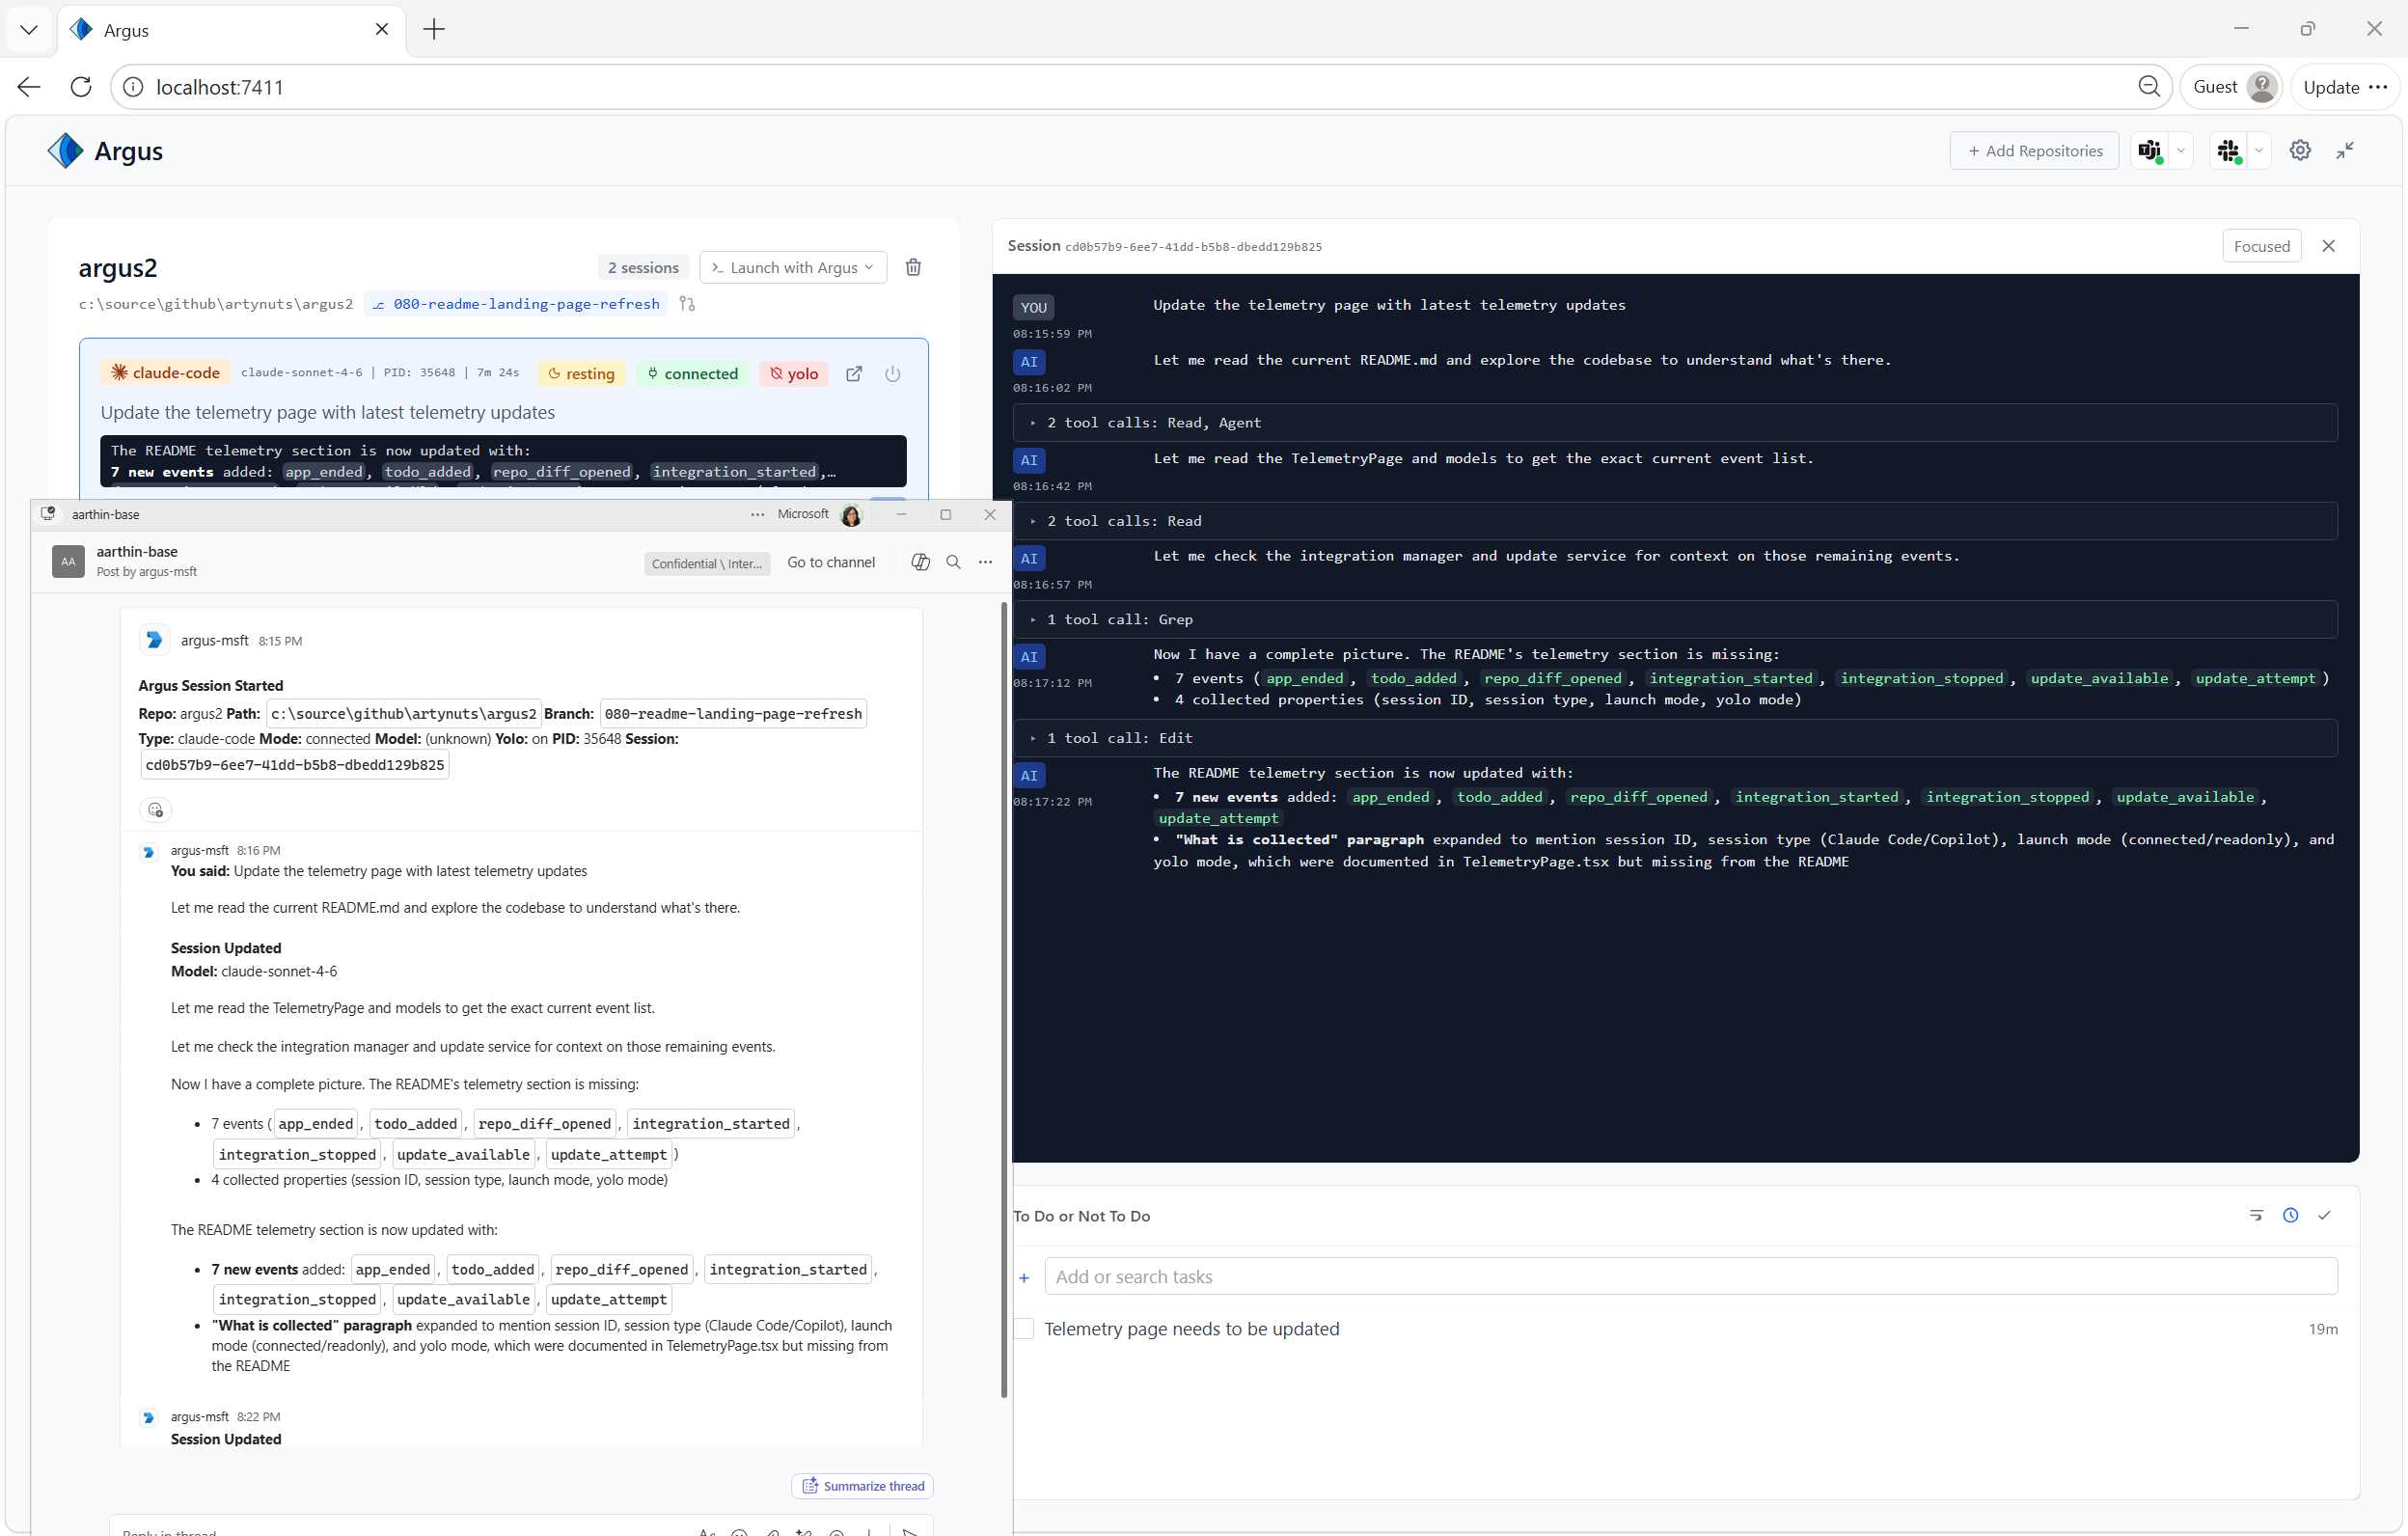Toggle the yolo mode badge

click(794, 374)
